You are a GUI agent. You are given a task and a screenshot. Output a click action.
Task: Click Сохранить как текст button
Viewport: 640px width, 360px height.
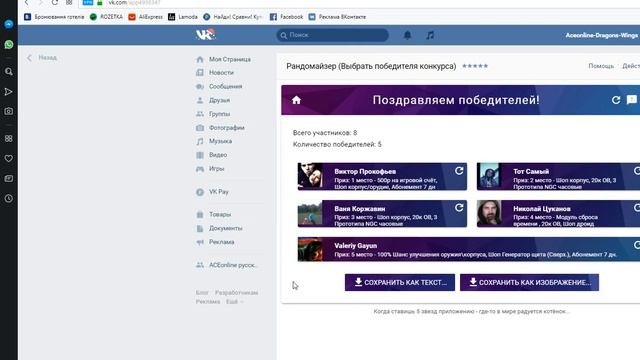[400, 282]
